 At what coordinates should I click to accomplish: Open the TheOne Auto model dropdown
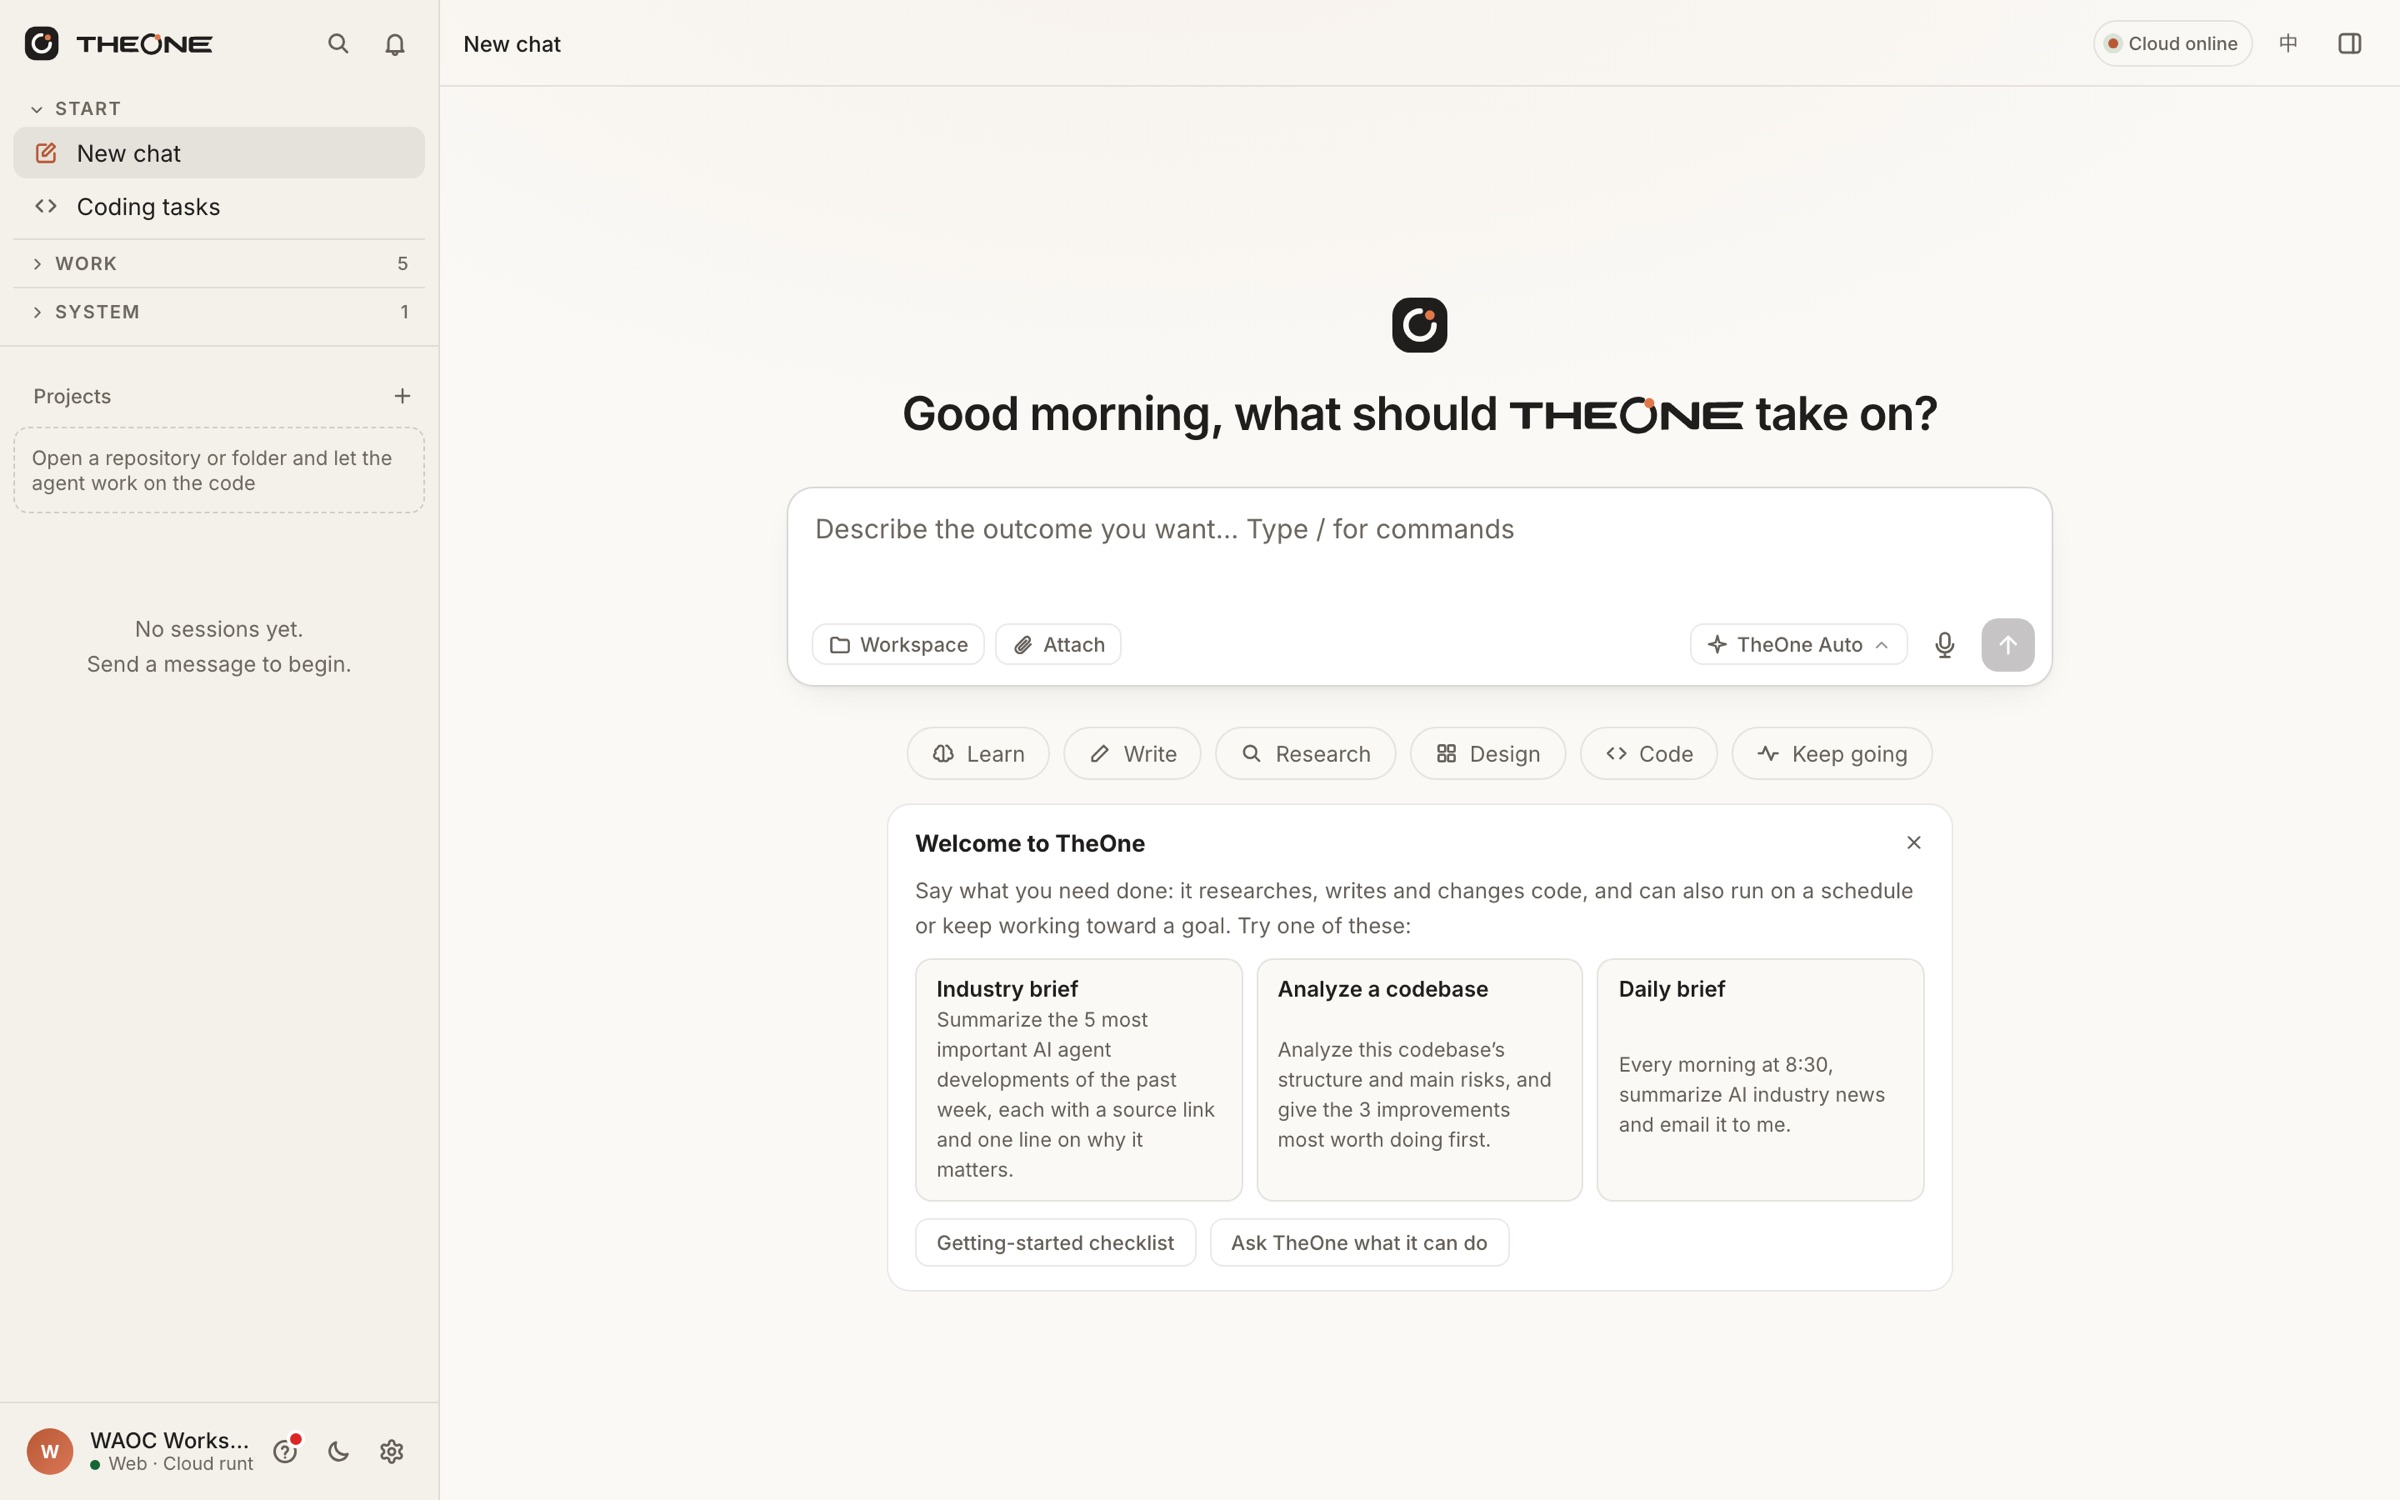1798,645
